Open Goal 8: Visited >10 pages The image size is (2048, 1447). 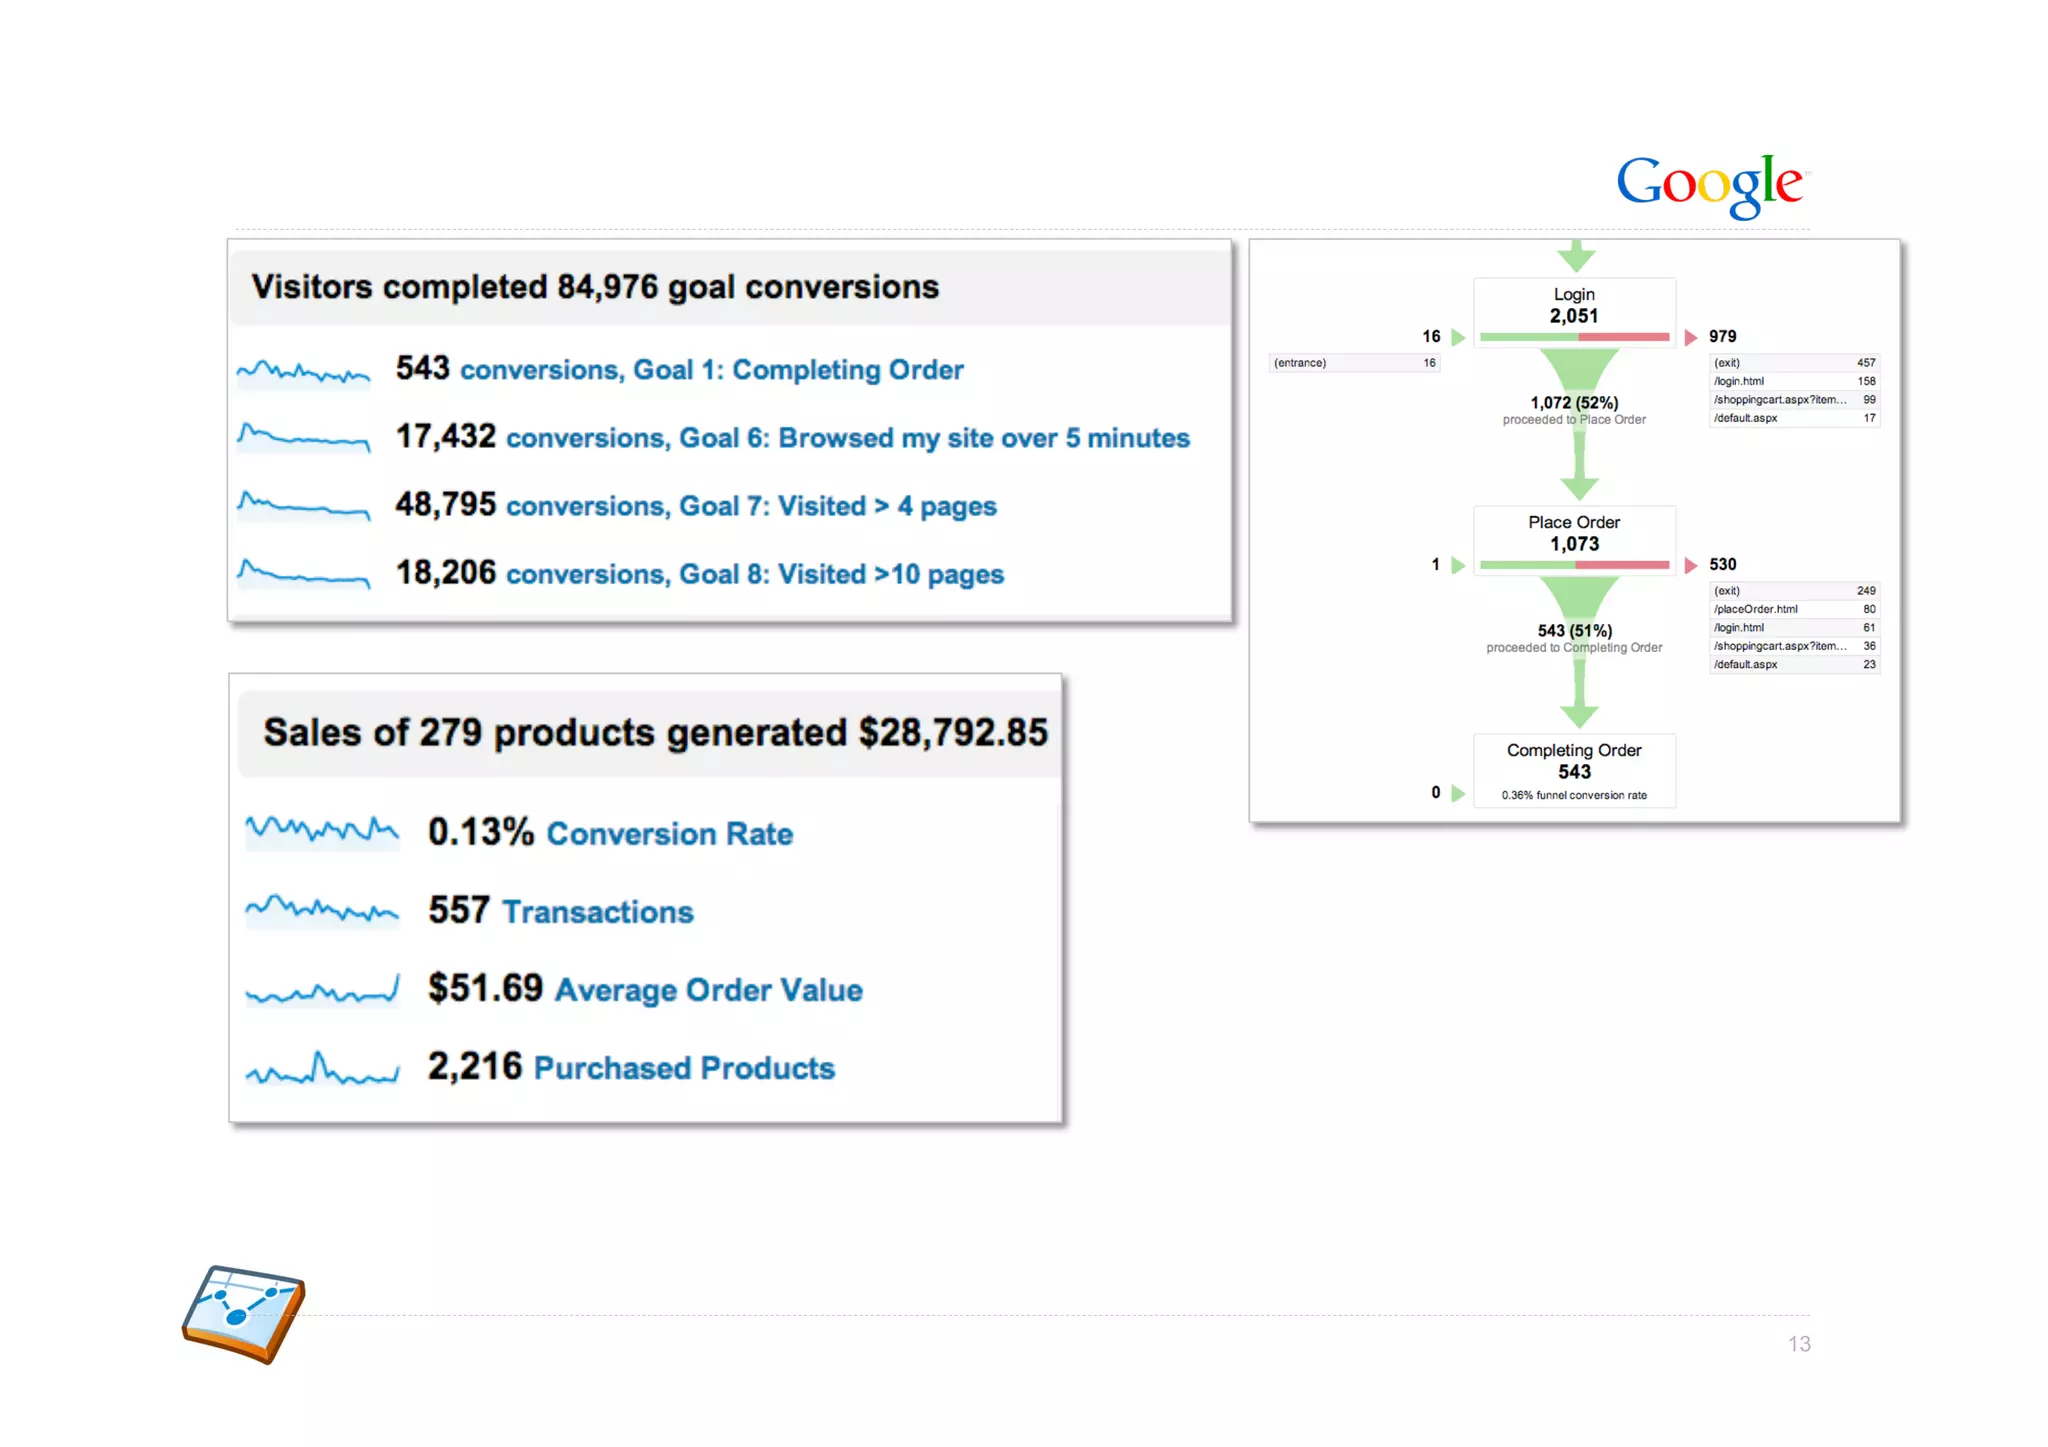754,575
